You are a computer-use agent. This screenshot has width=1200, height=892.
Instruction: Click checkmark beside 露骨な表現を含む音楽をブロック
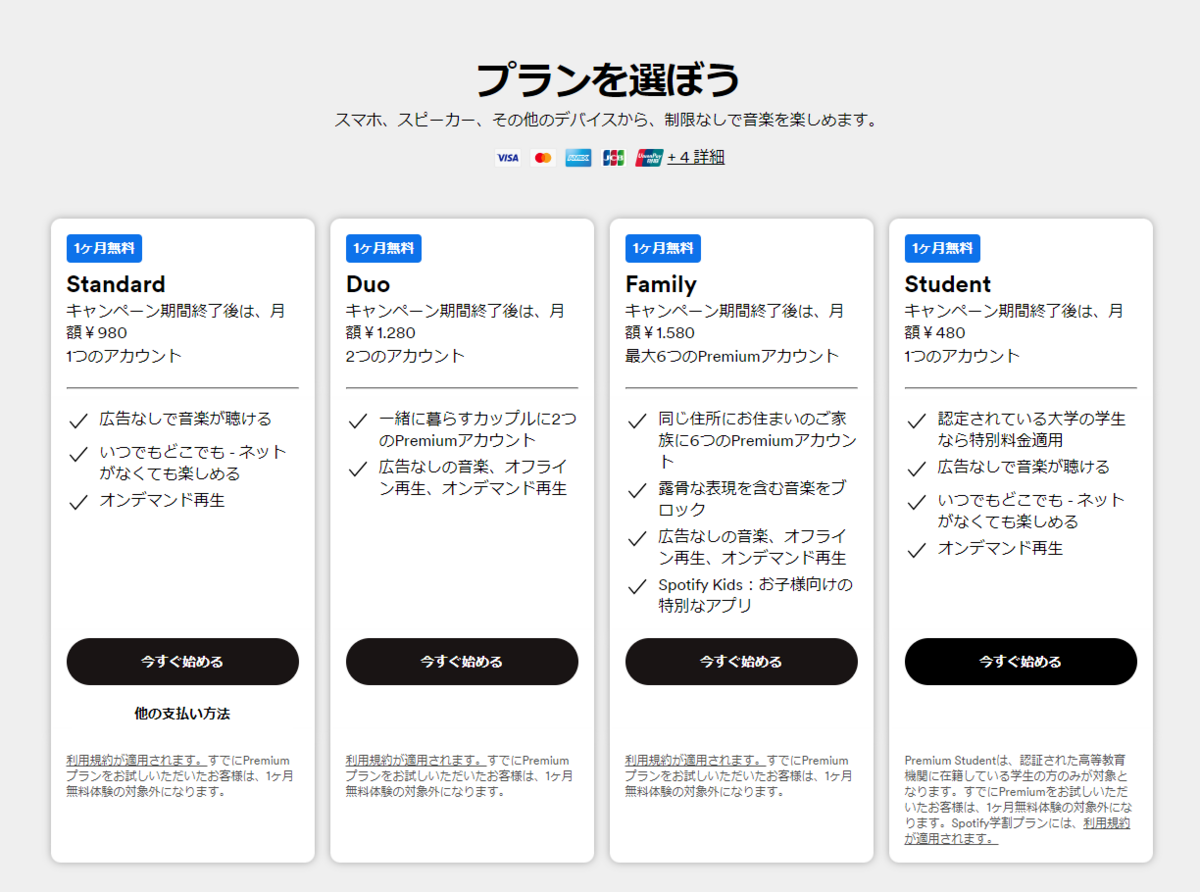(637, 491)
